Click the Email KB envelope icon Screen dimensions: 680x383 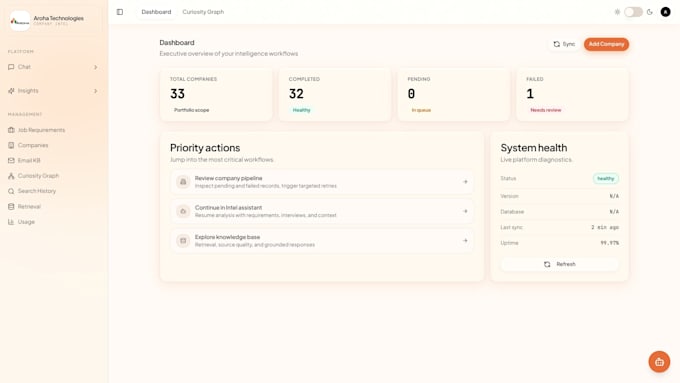point(11,160)
